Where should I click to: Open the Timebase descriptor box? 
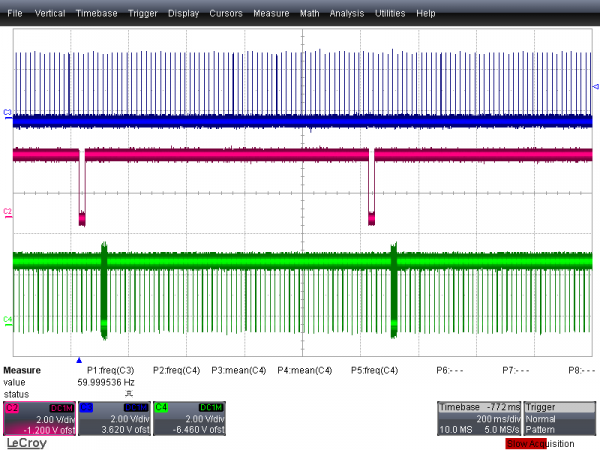tap(479, 417)
